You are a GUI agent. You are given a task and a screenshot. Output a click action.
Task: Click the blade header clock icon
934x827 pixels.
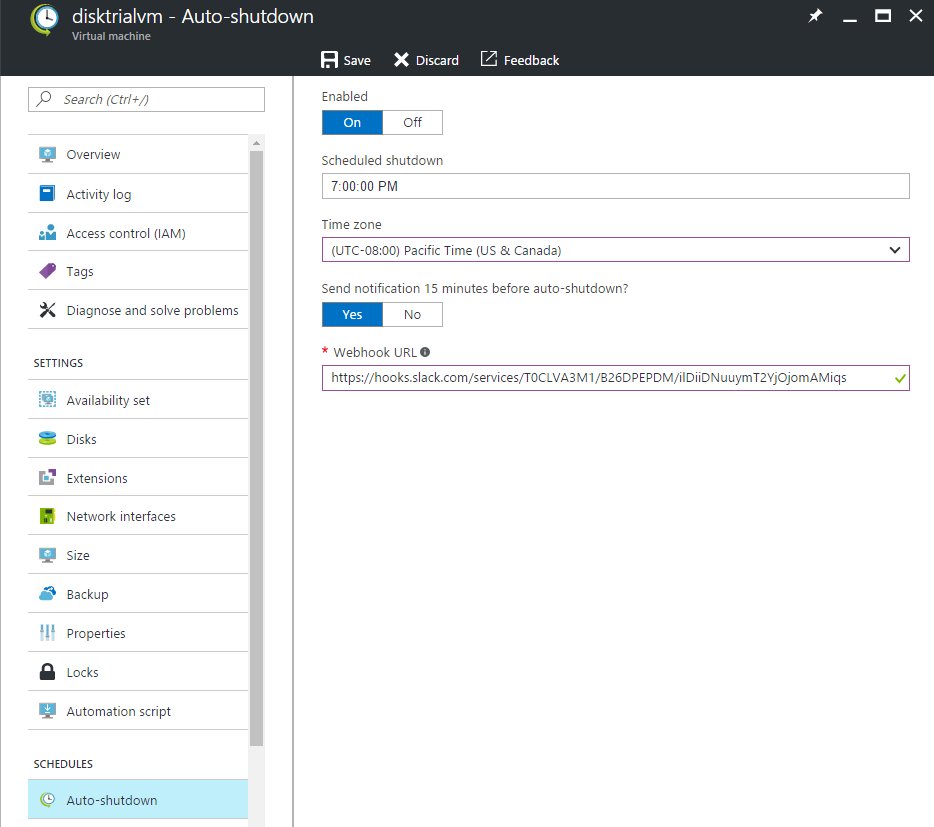click(x=45, y=20)
